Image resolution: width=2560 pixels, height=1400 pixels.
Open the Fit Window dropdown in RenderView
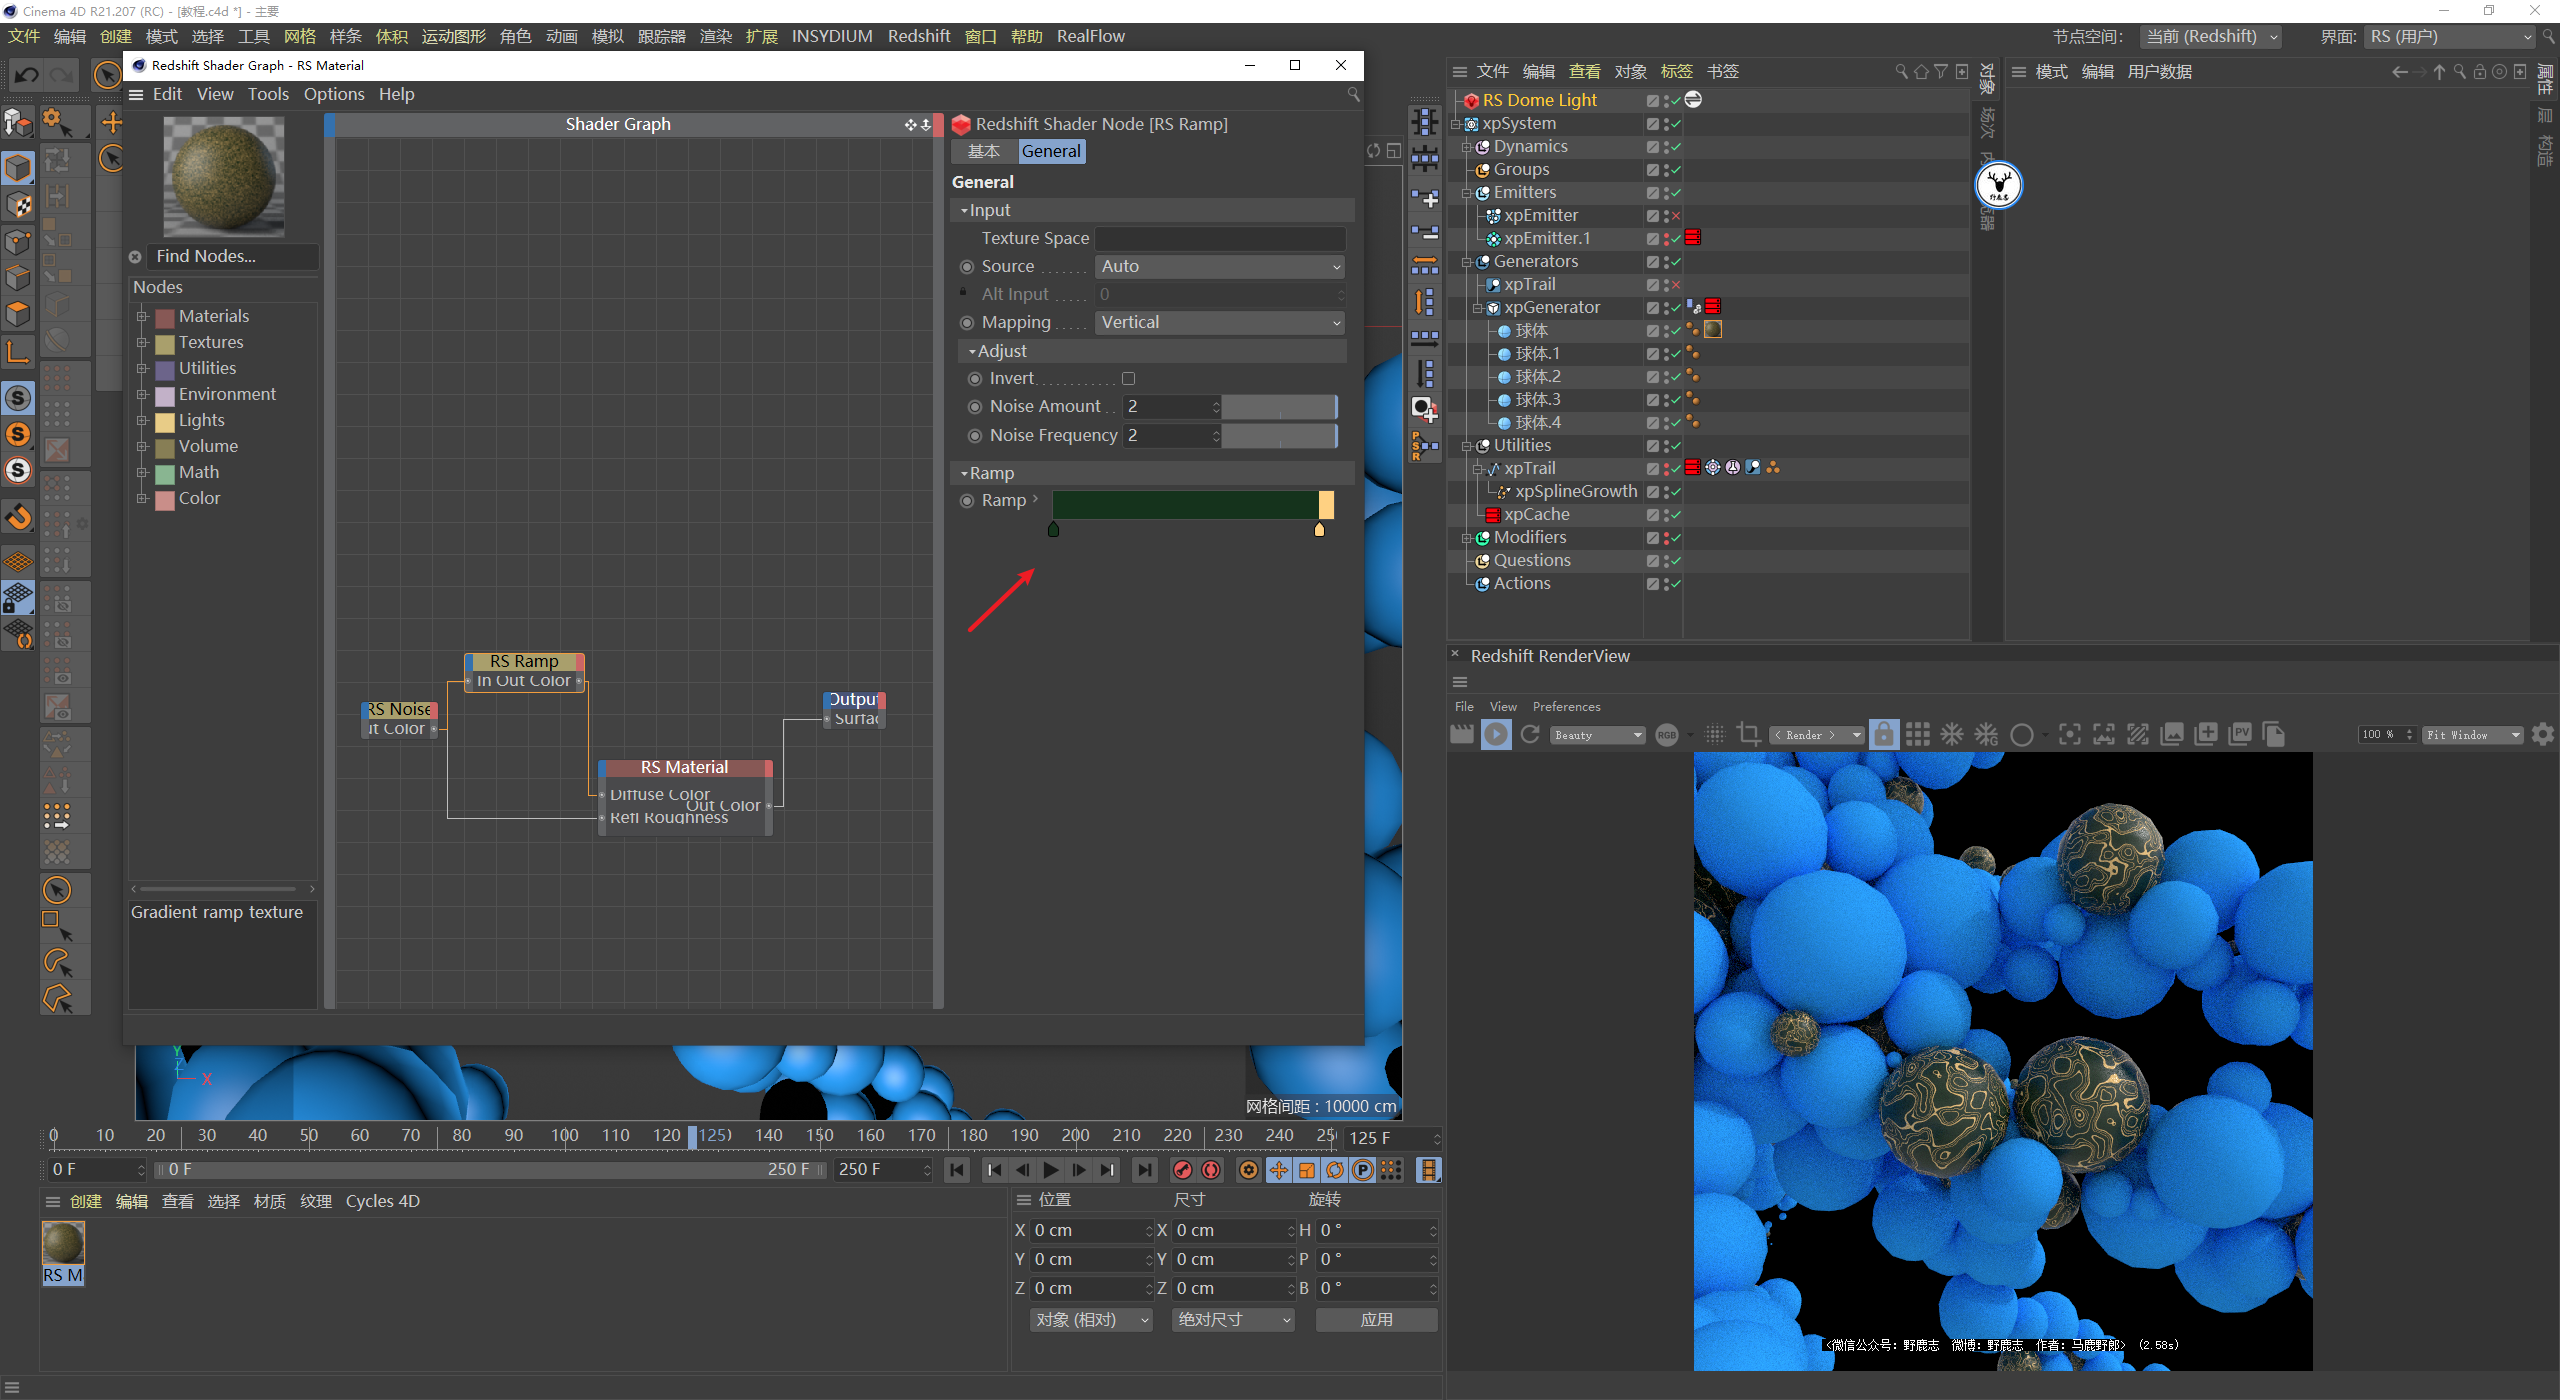pos(2472,735)
